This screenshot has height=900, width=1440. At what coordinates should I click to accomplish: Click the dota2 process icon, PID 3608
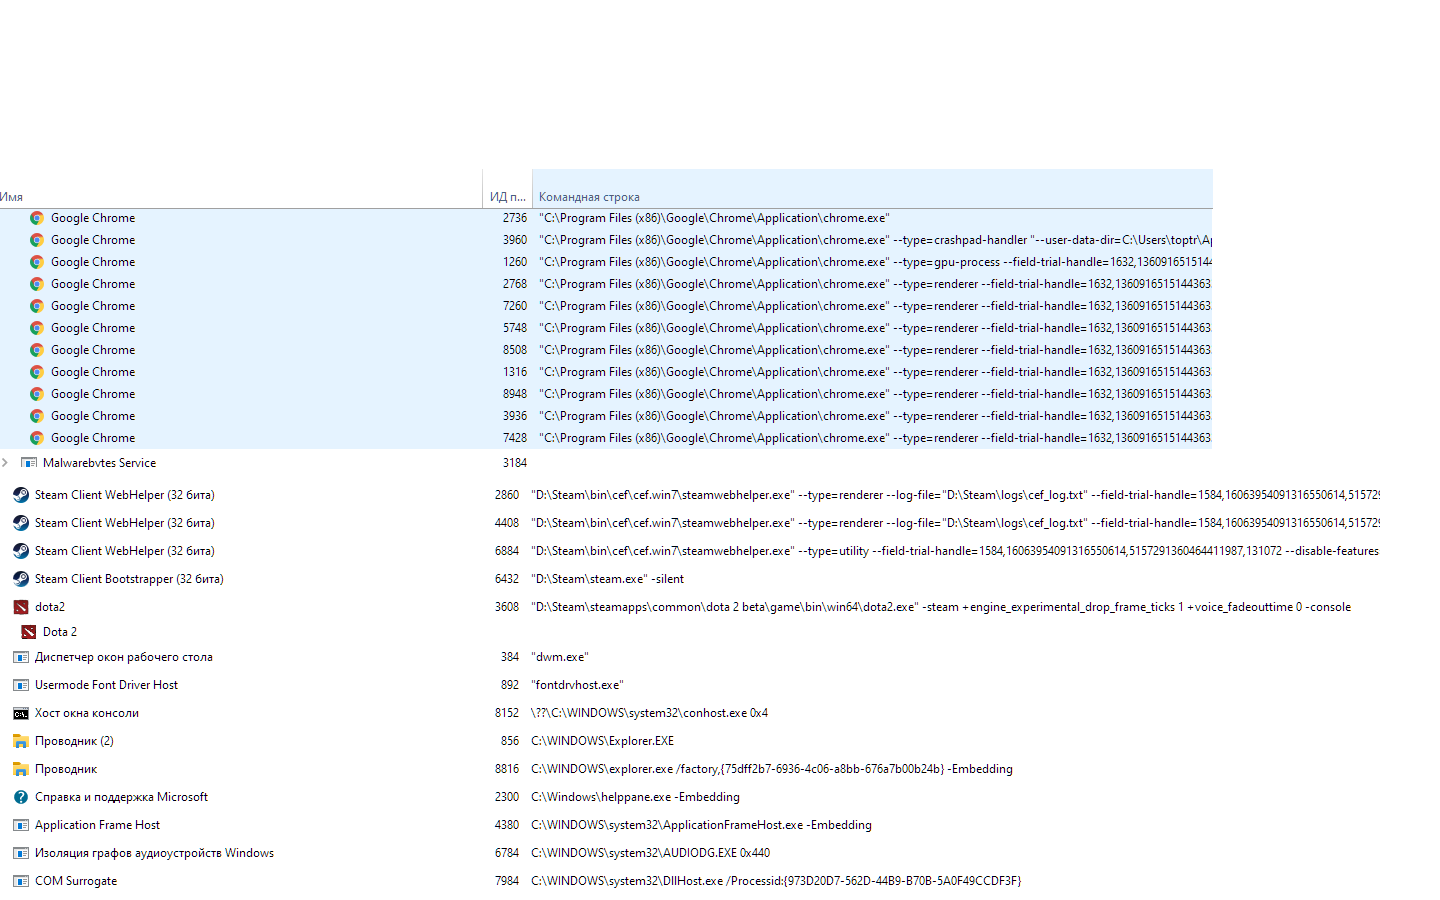tap(21, 607)
